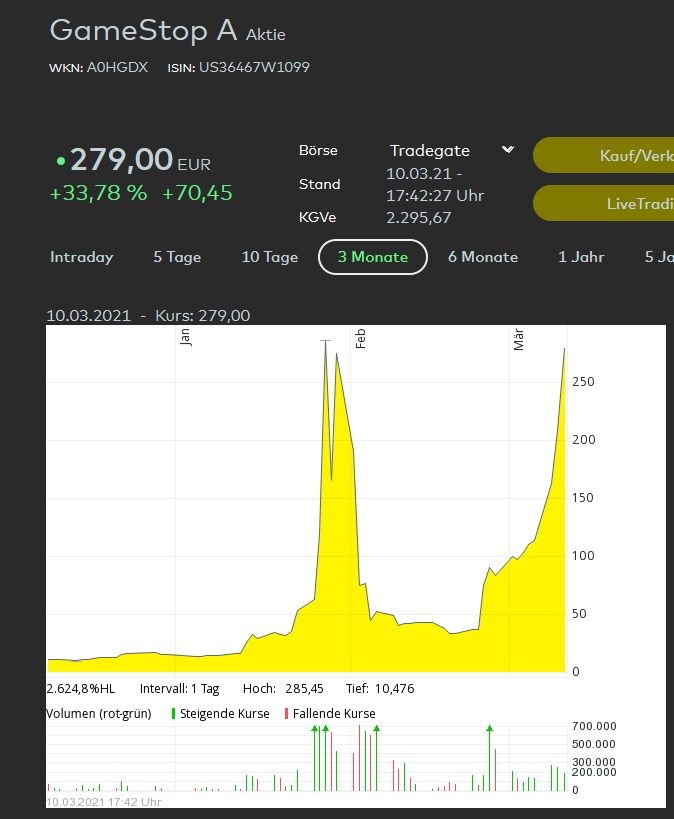Expand the Börse chevron arrow
674x819 pixels.
[507, 150]
